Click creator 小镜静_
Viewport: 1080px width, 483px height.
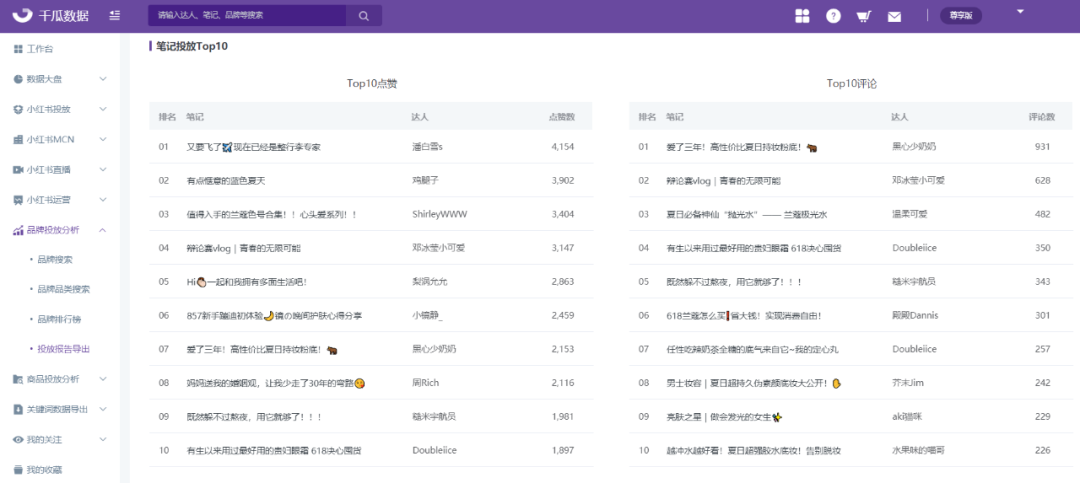point(428,316)
